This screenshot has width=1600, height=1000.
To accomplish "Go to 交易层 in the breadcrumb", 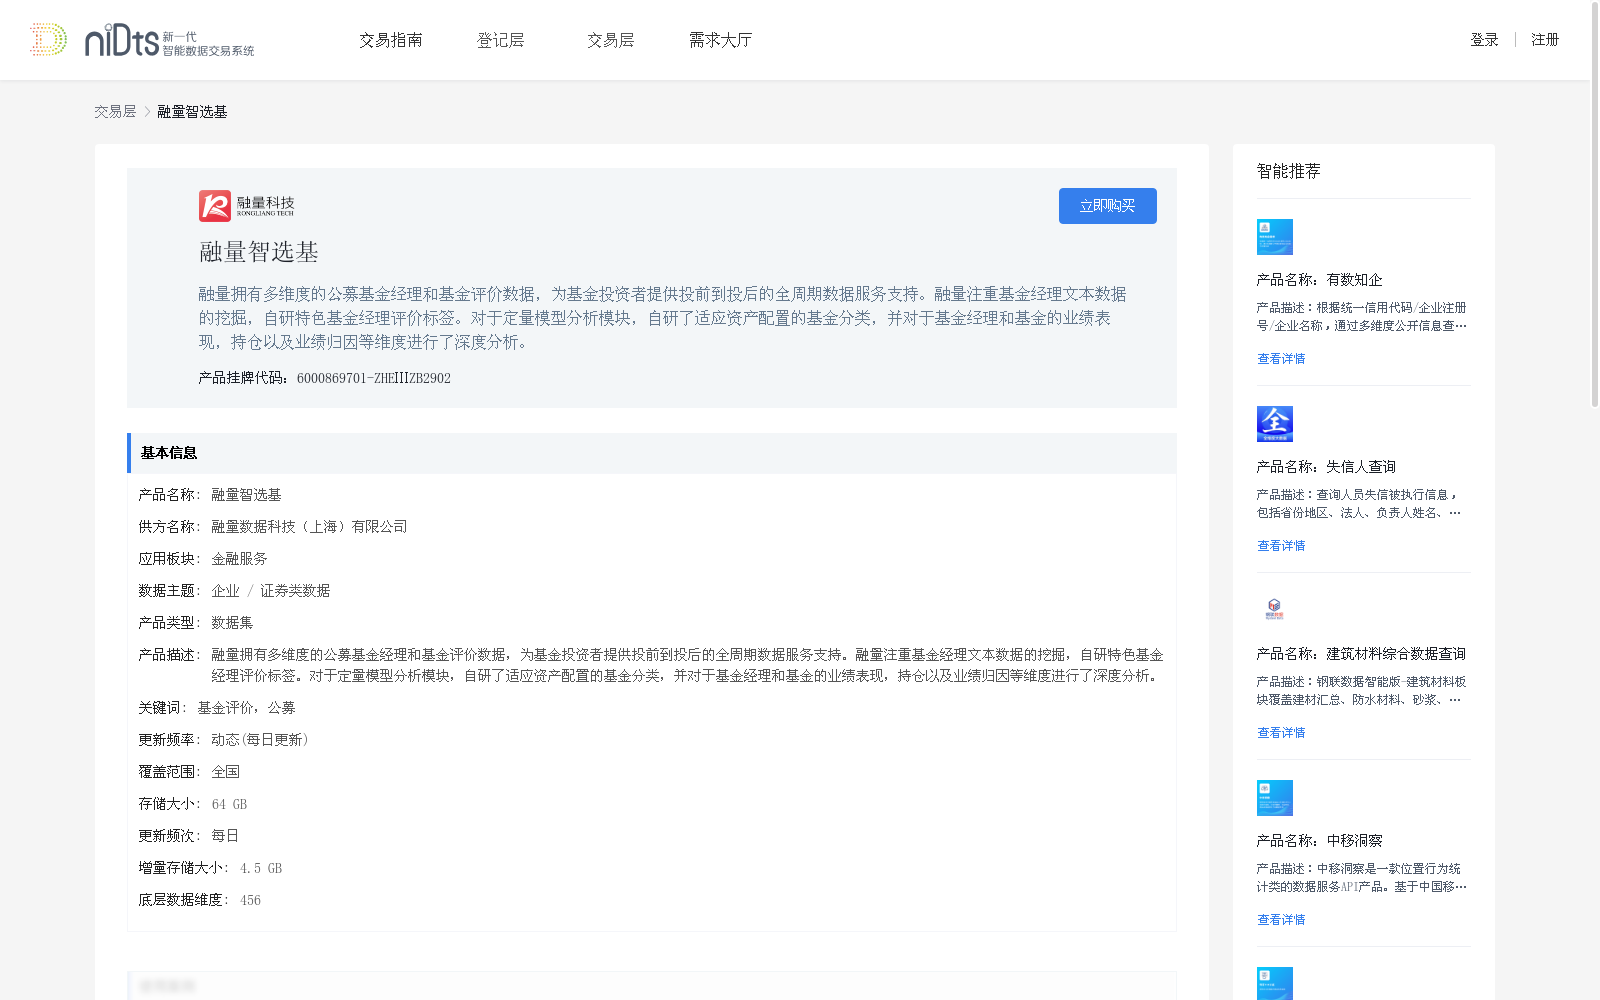I will [115, 112].
